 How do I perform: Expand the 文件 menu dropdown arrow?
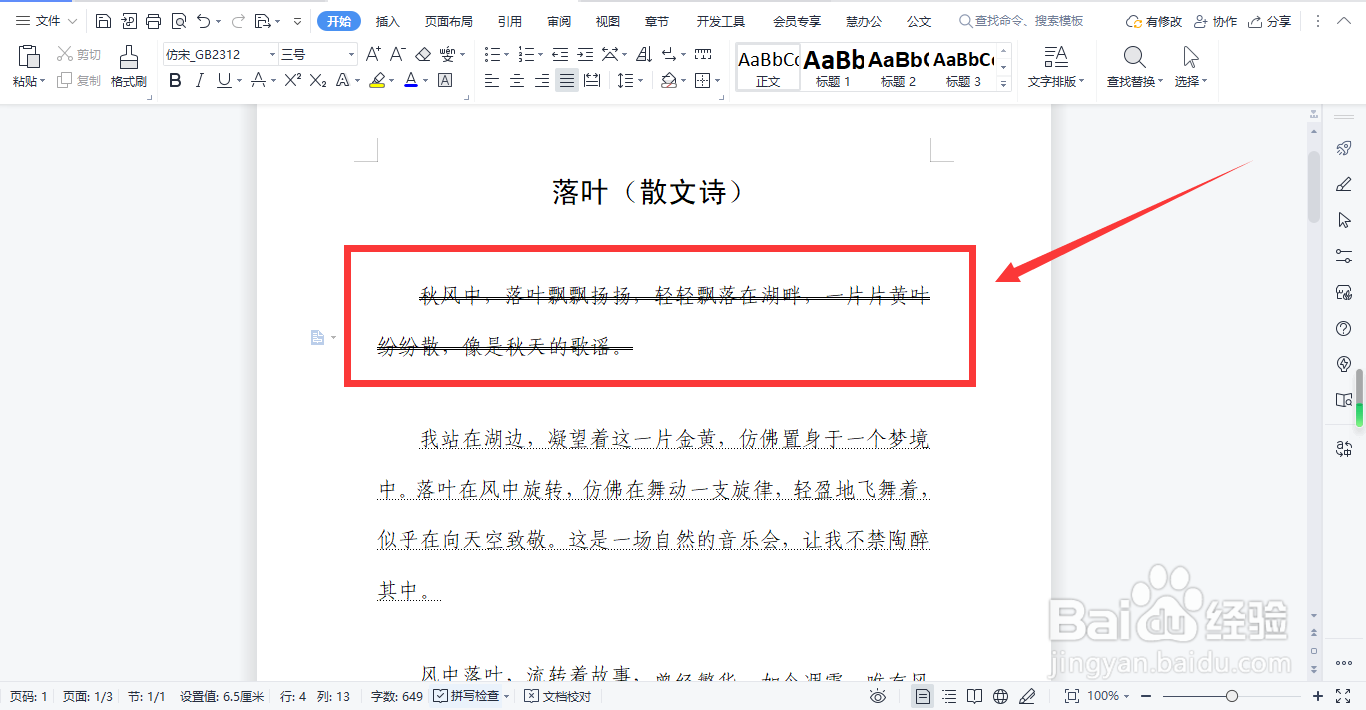(72, 21)
